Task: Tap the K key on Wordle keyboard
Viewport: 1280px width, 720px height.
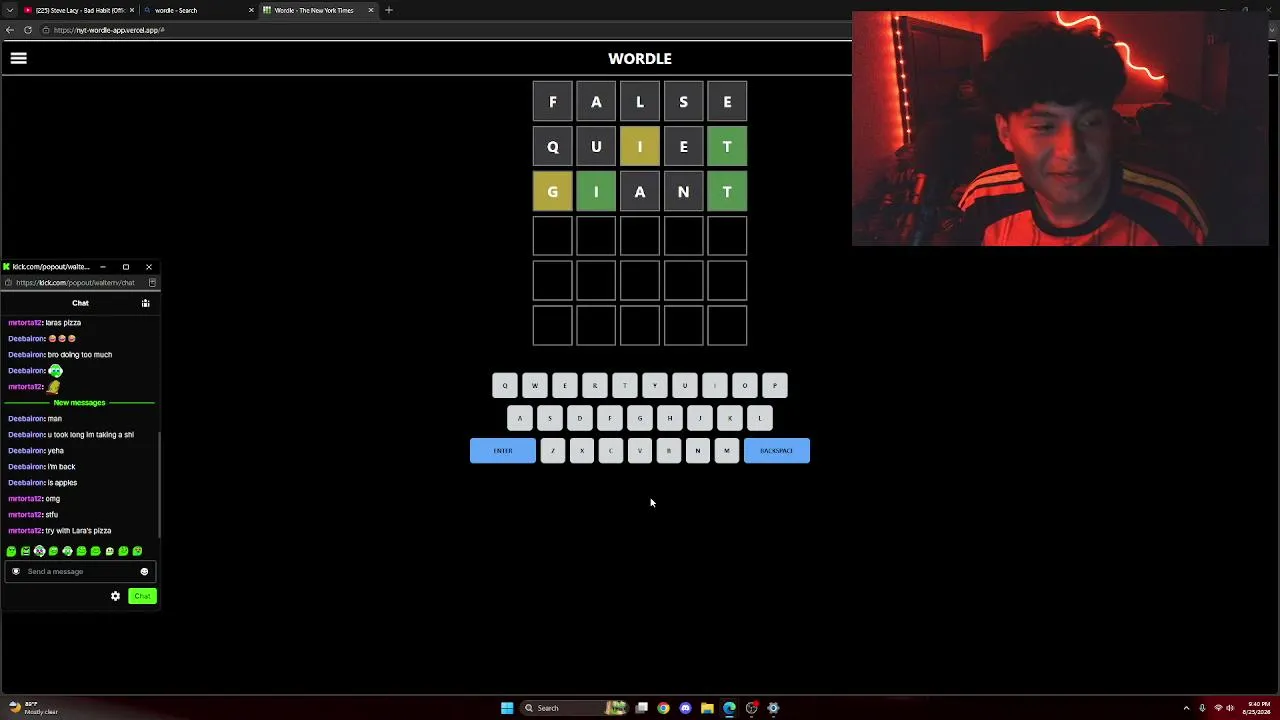Action: [x=730, y=418]
